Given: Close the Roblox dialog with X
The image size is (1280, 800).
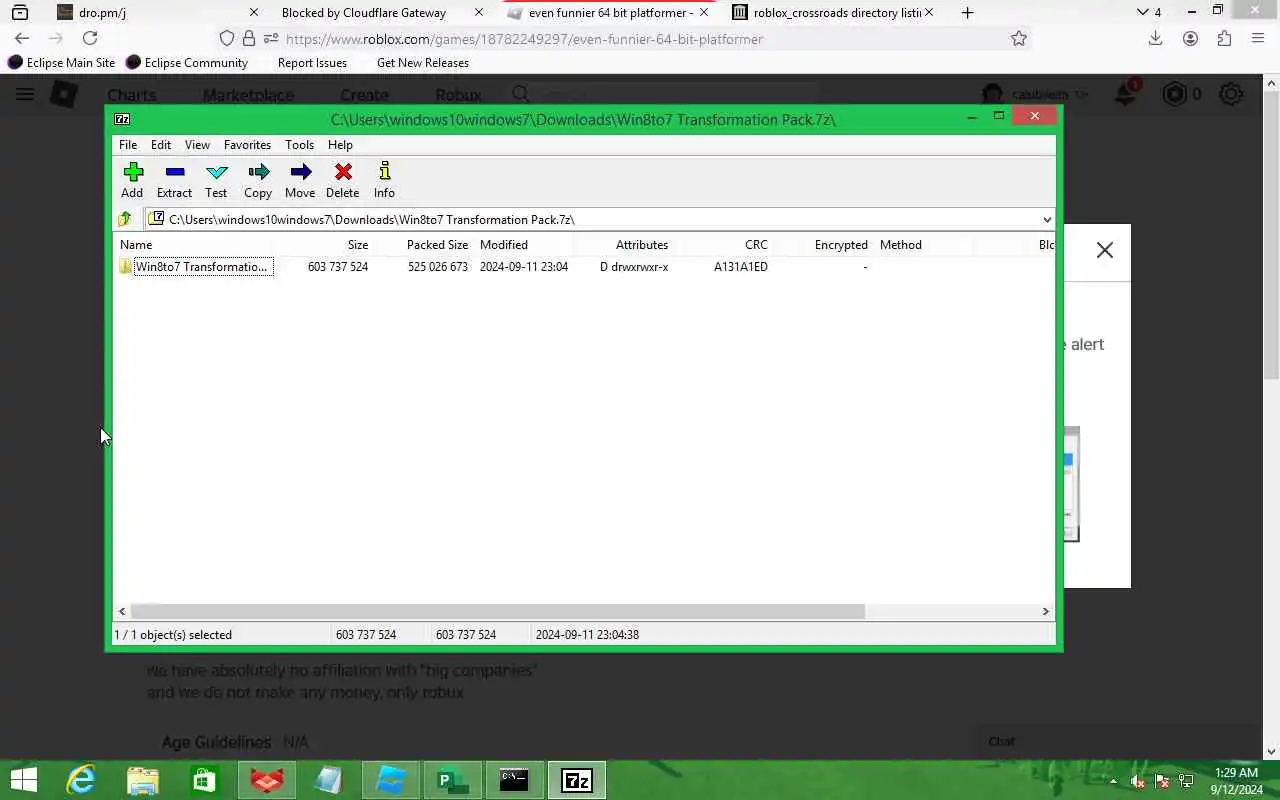Looking at the screenshot, I should pyautogui.click(x=1104, y=250).
